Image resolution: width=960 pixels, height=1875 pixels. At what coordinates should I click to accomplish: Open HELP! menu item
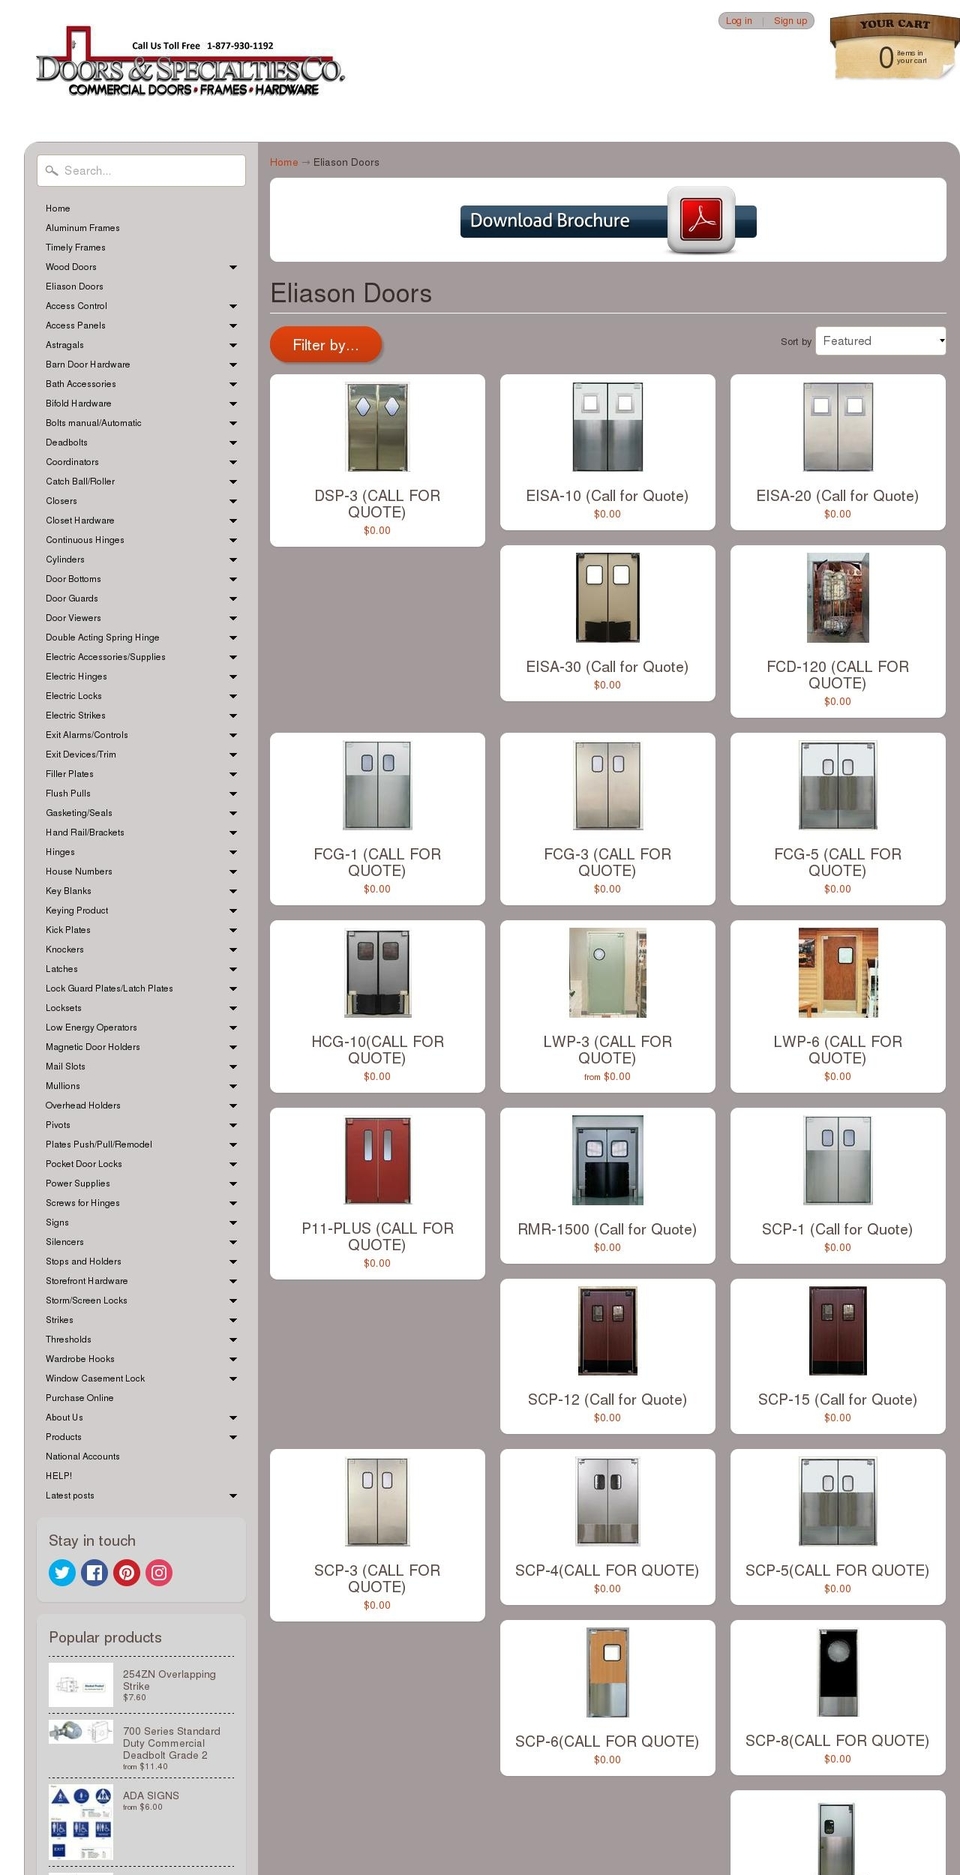coord(59,1476)
